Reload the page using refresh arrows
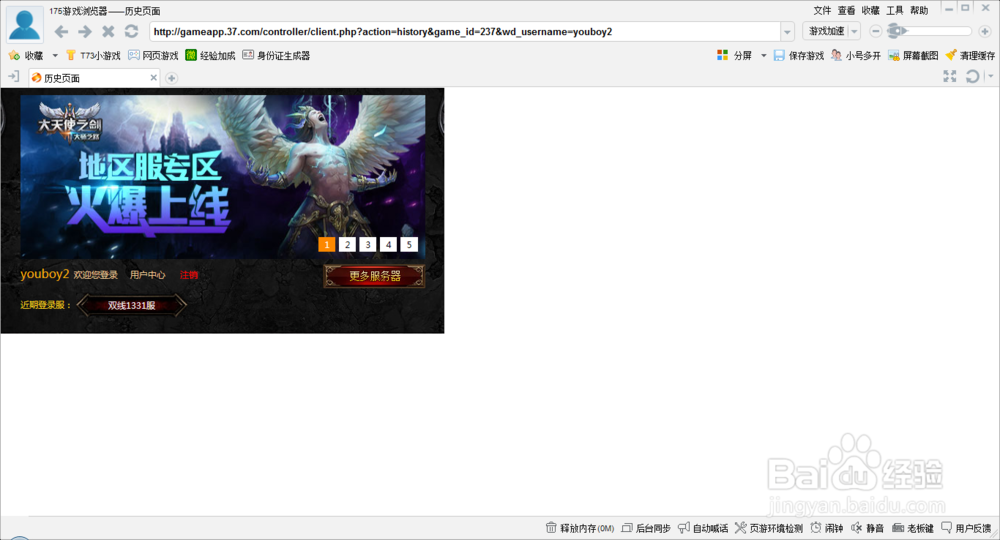This screenshot has height=540, width=1000. point(131,31)
